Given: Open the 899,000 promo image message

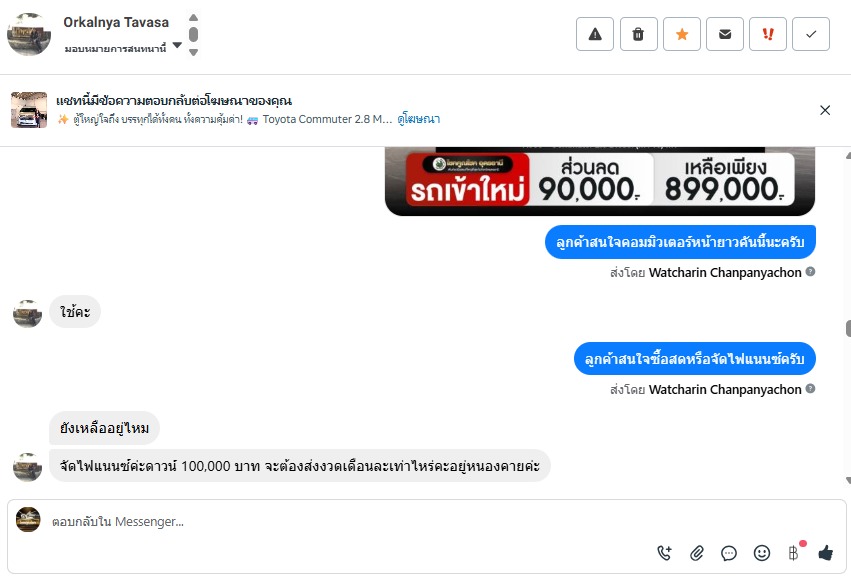Looking at the screenshot, I should click(600, 181).
